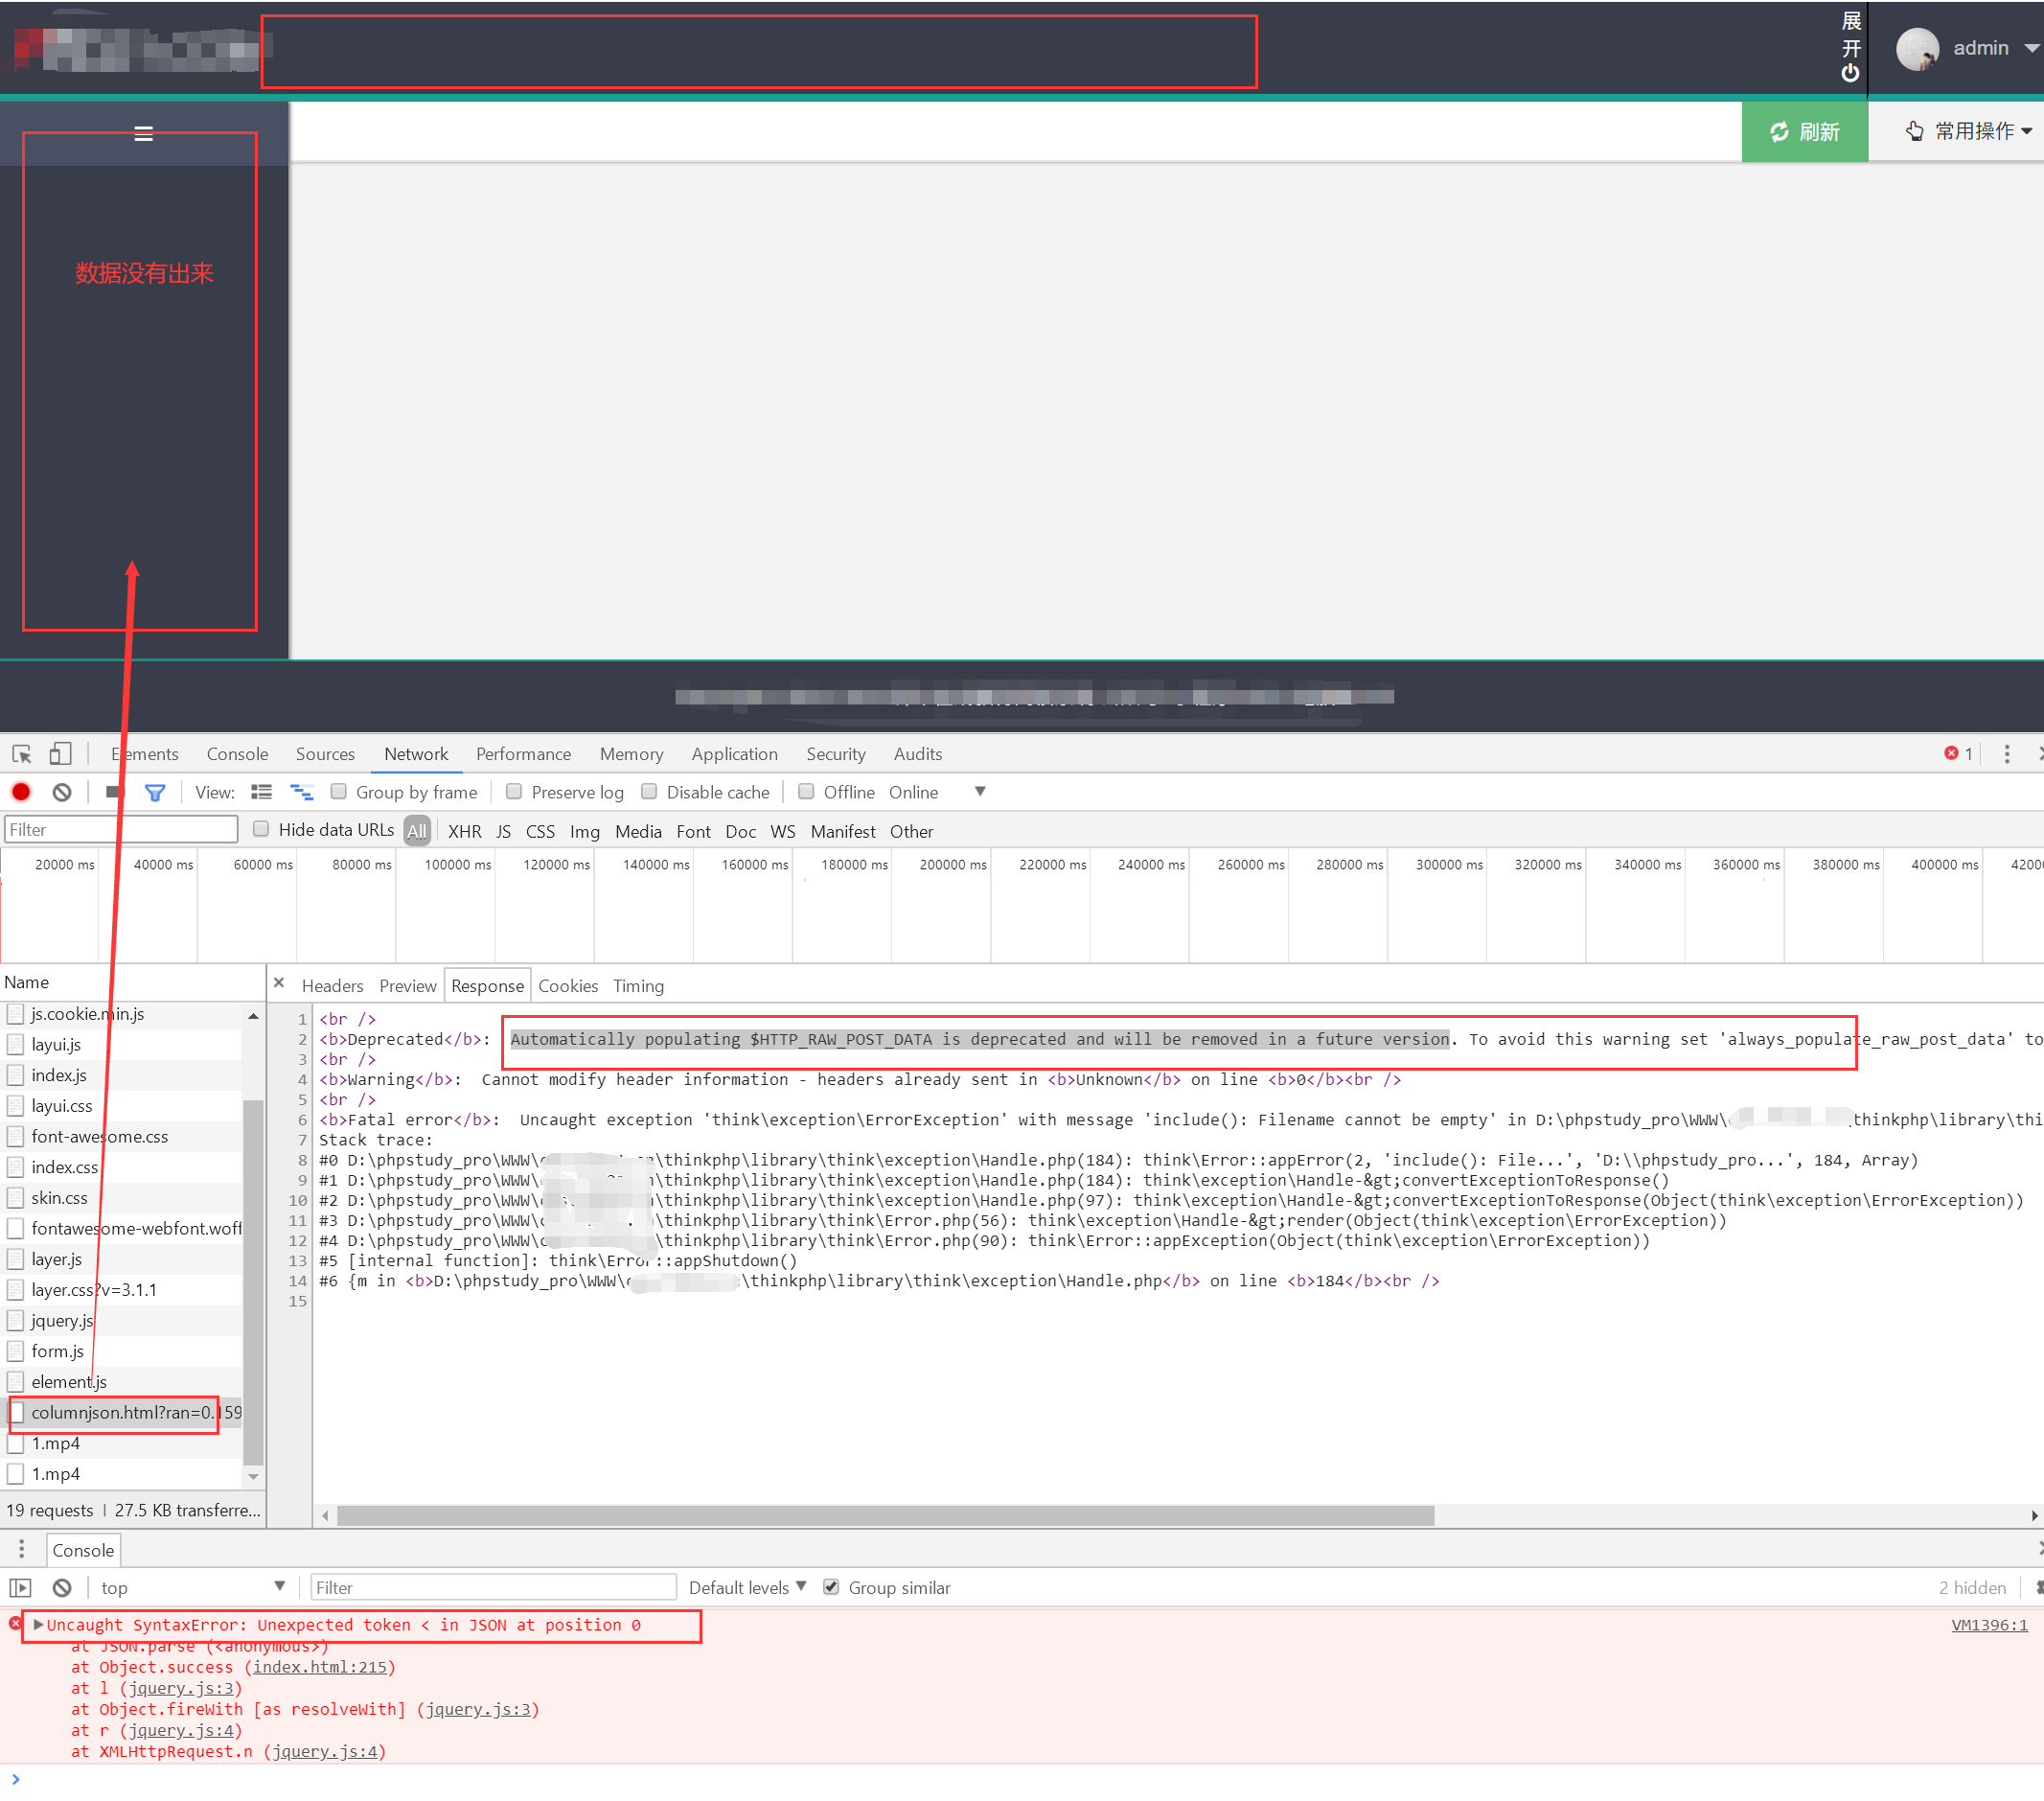Click the network filter funnel icon
The image size is (2044, 1801).
(x=155, y=792)
